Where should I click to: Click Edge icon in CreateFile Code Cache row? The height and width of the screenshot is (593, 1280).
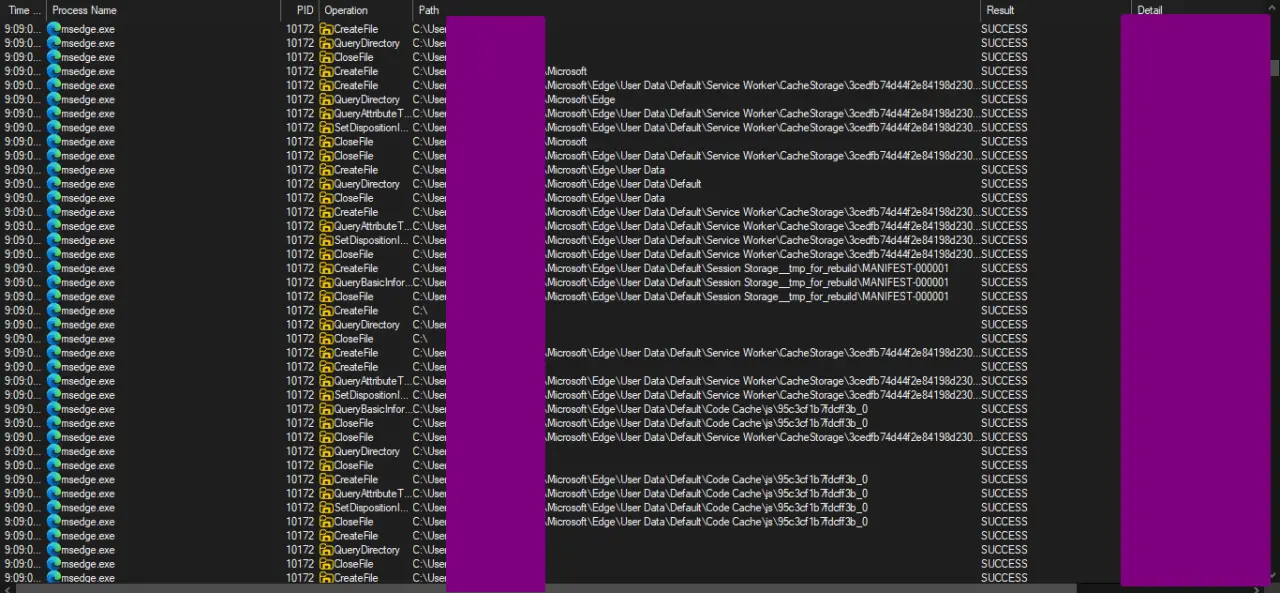point(54,480)
